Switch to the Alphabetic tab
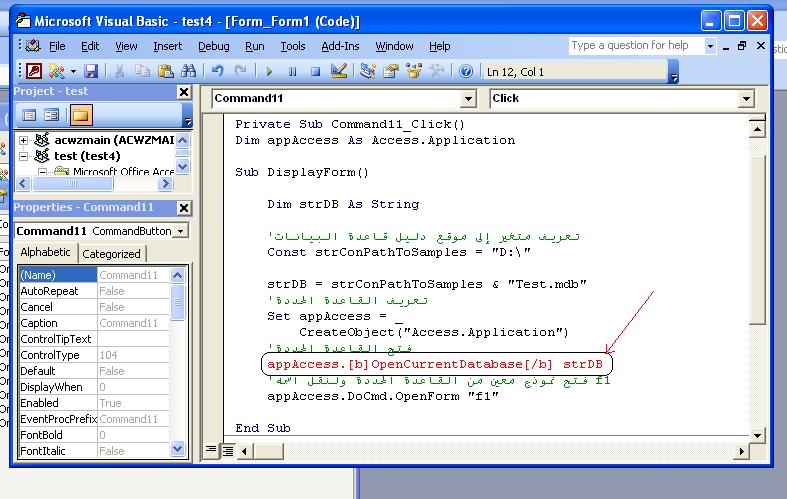 (46, 253)
